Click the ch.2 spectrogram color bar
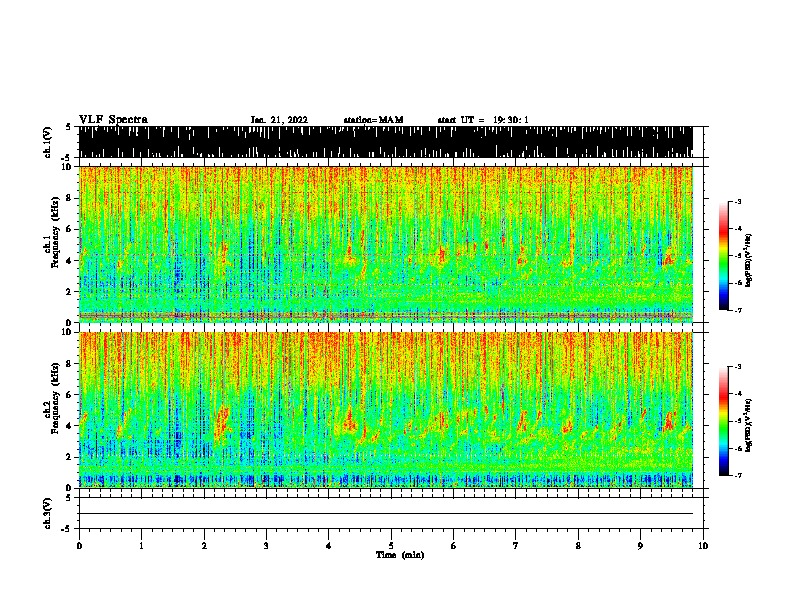 click(x=723, y=421)
